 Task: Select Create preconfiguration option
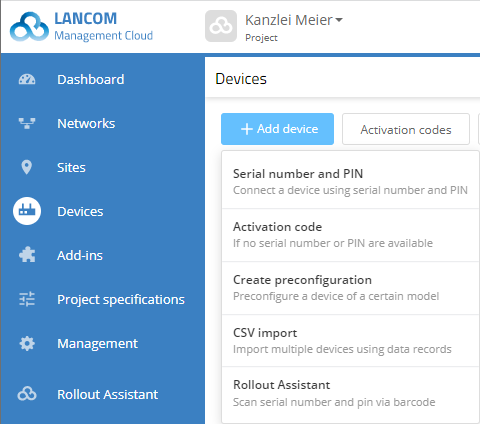coord(350,288)
